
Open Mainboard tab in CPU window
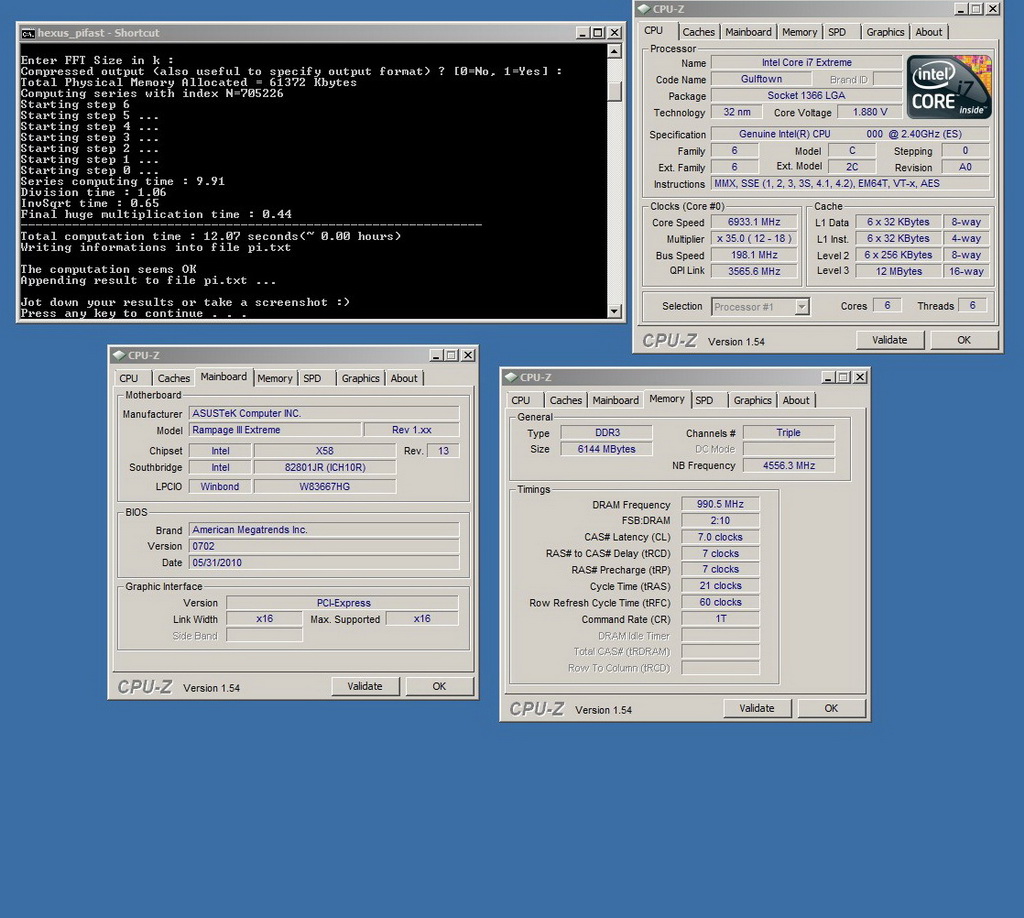(x=748, y=32)
